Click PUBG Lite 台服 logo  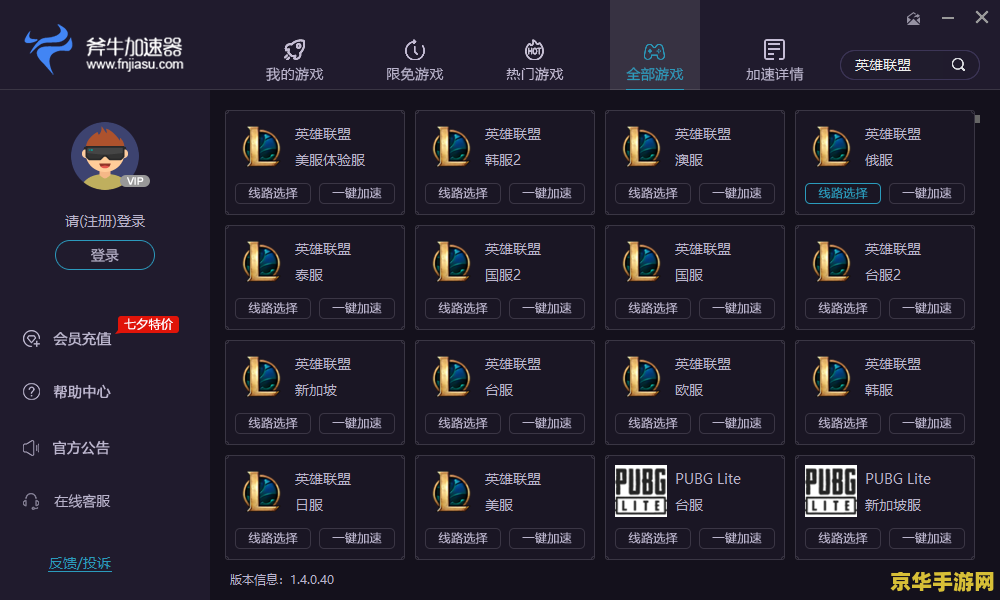641,491
